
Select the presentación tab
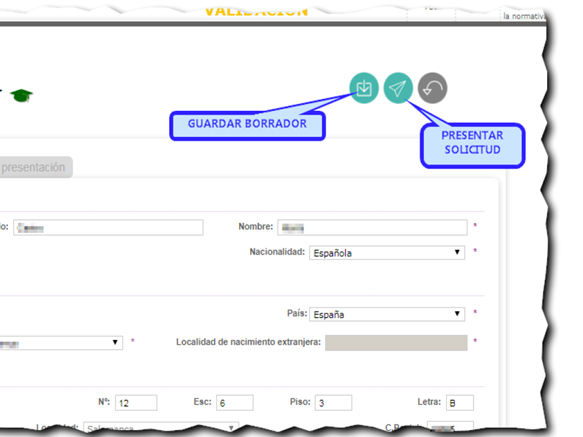pyautogui.click(x=35, y=167)
